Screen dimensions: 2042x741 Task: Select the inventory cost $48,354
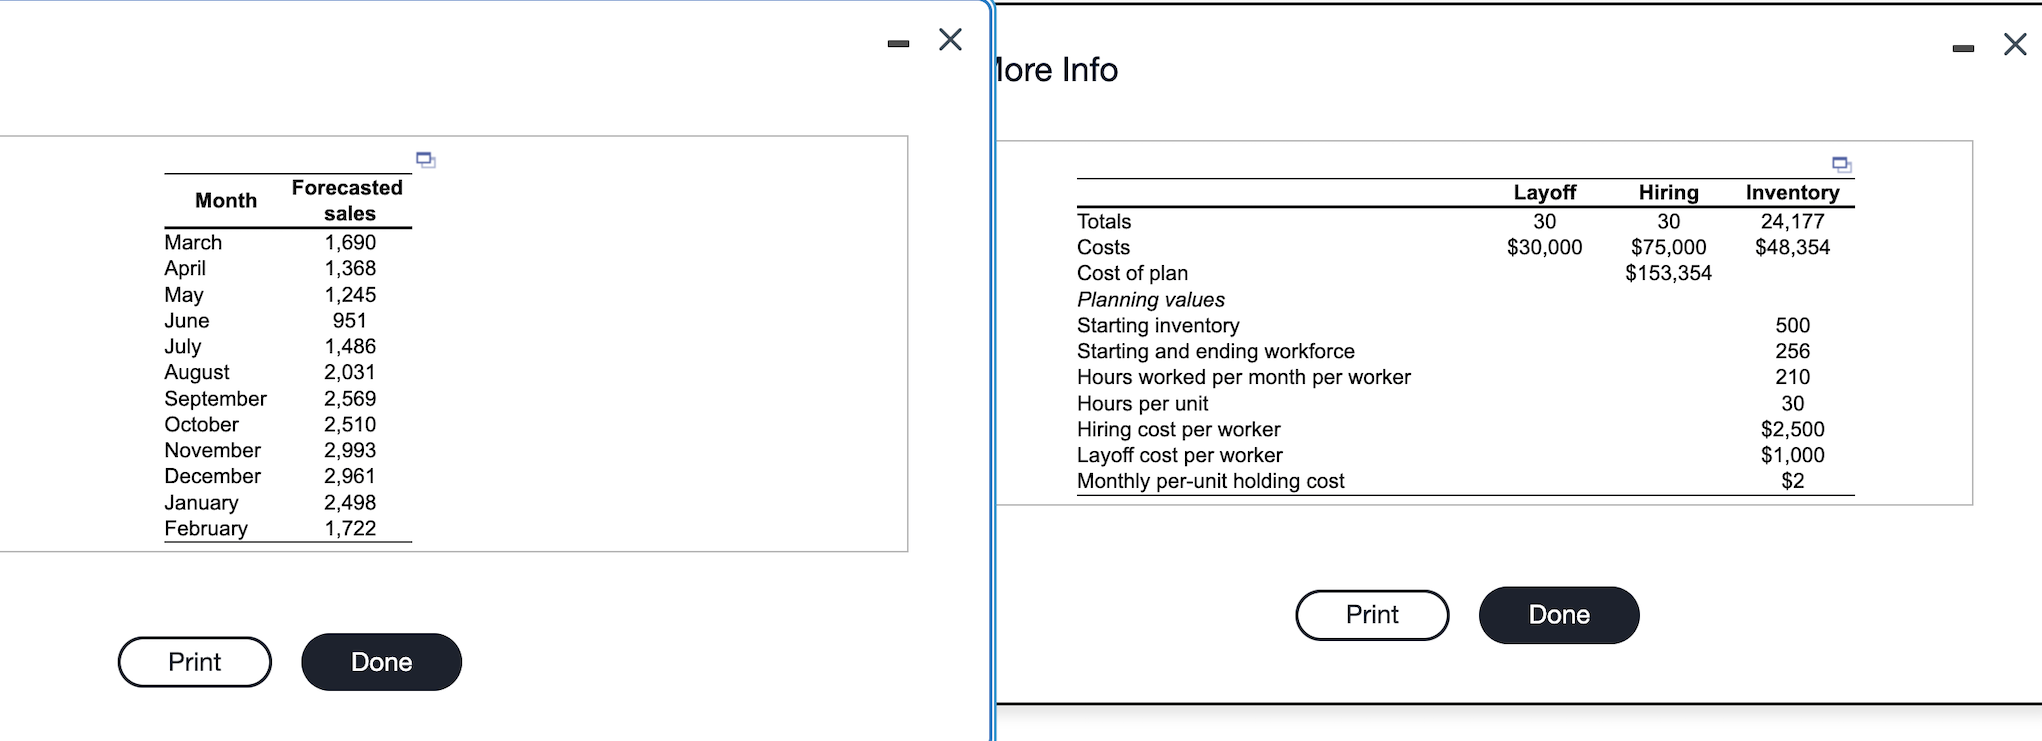pos(1793,247)
